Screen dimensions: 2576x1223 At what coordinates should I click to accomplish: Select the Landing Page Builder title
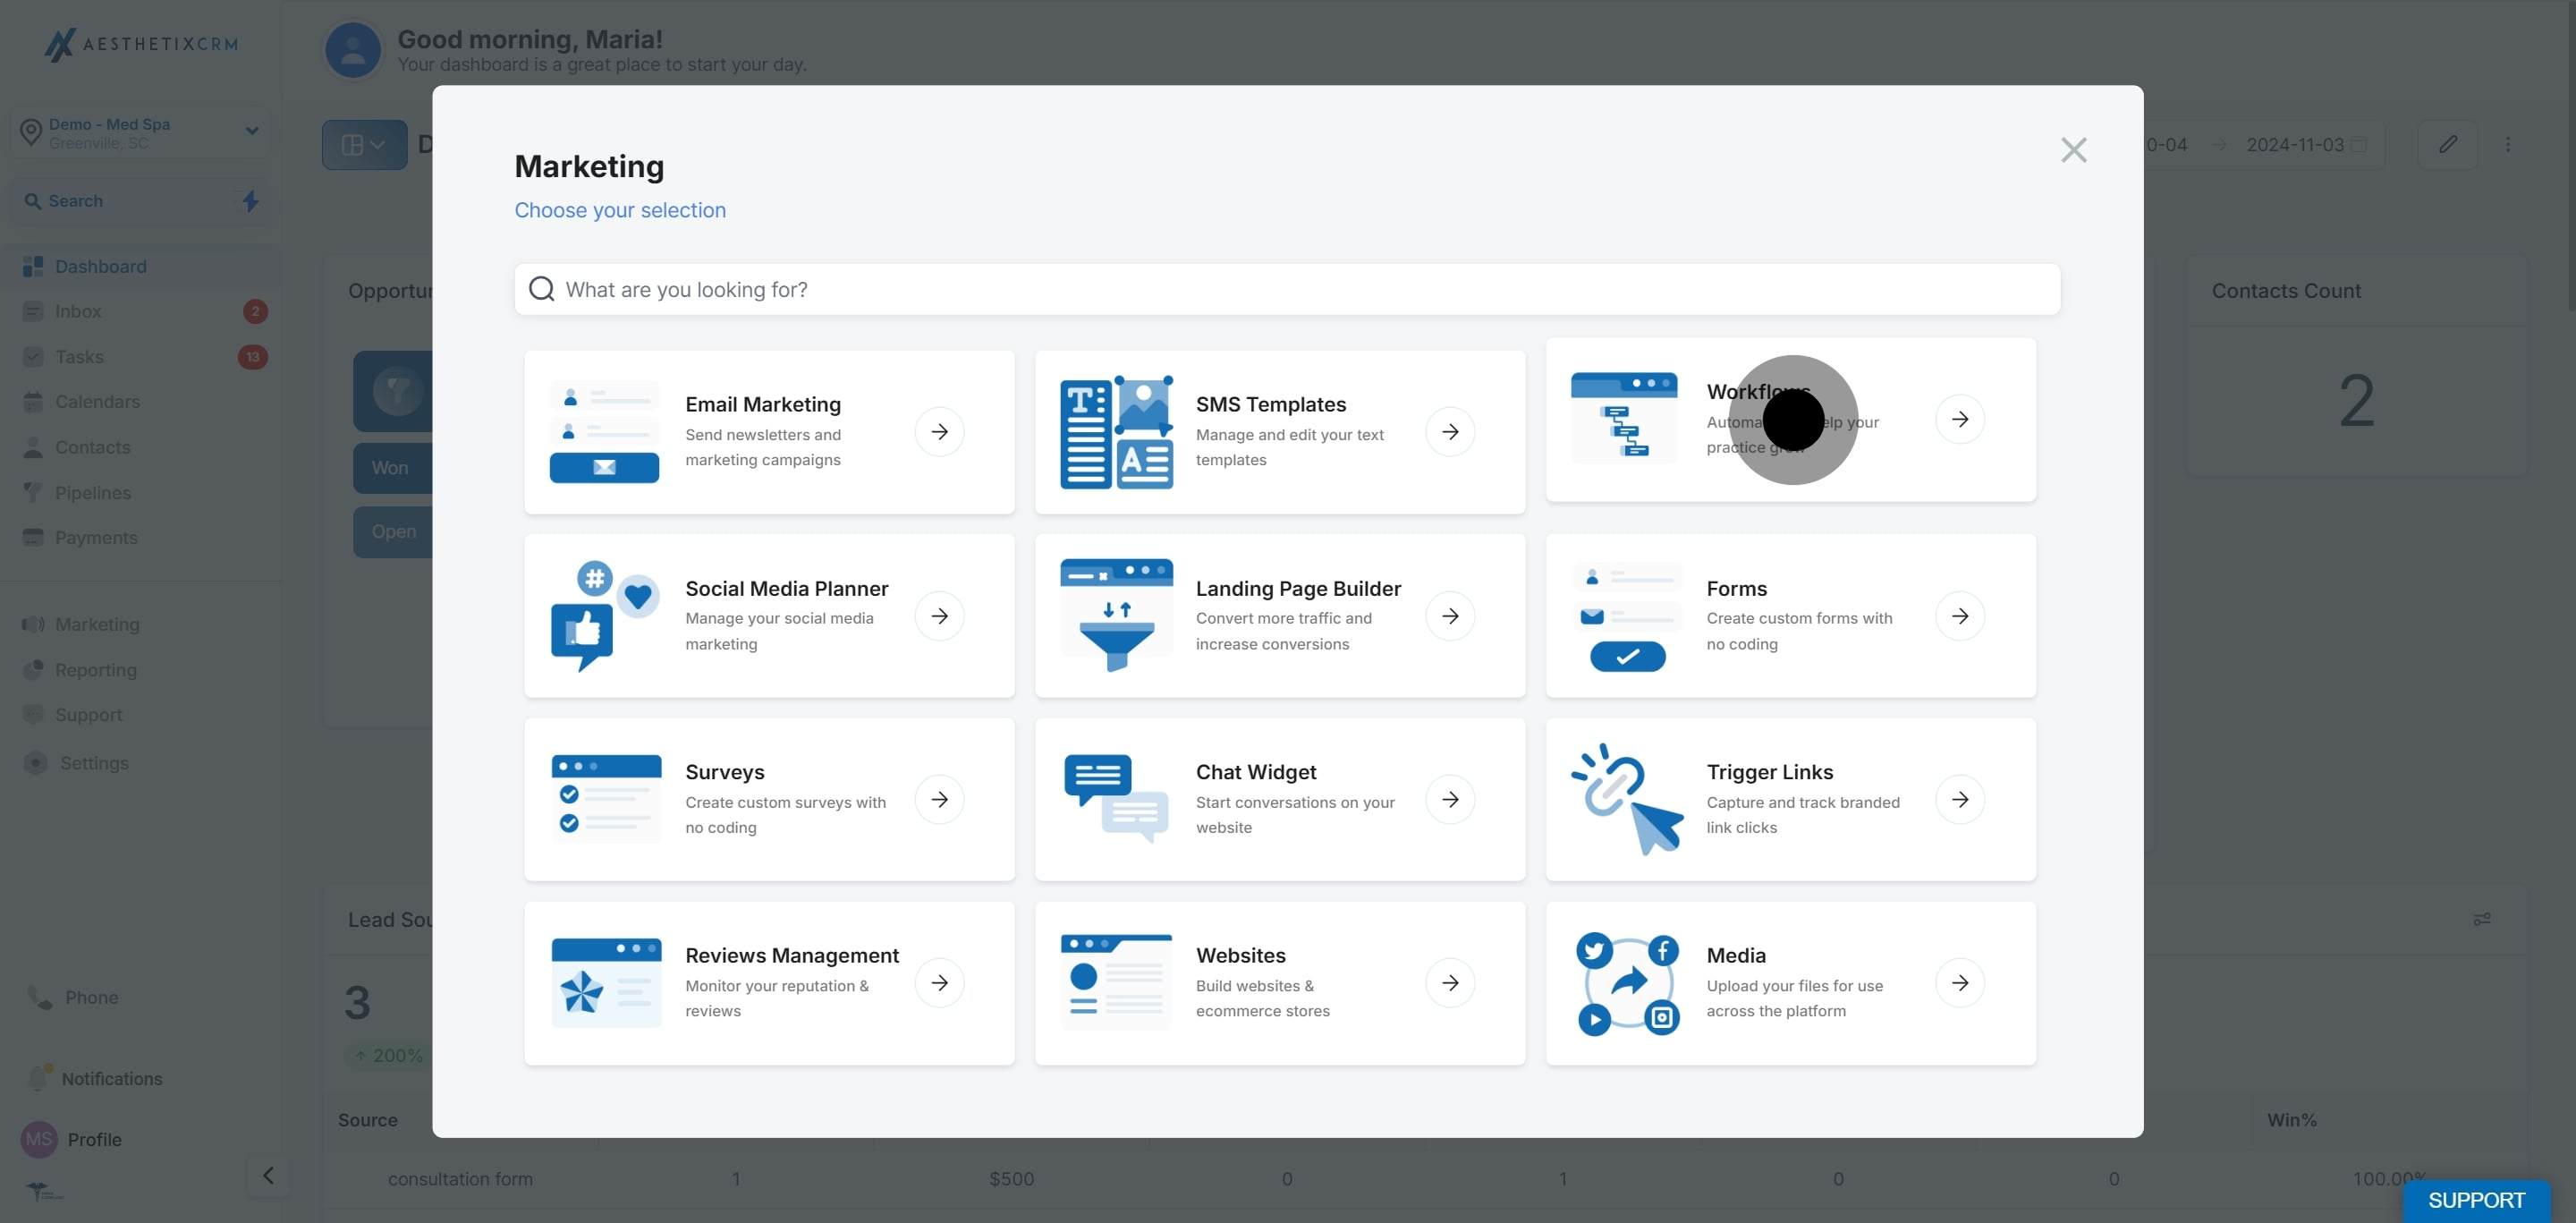[x=1298, y=589]
